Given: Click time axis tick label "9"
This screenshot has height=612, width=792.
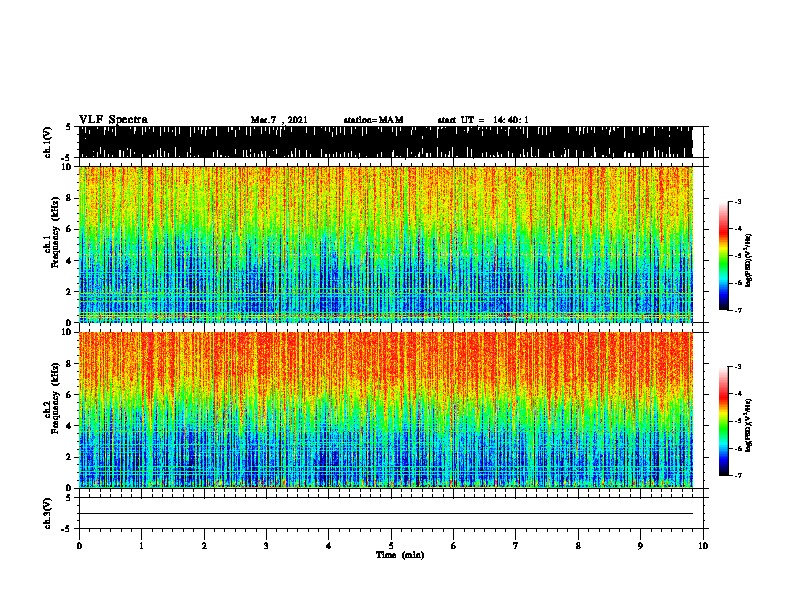Looking at the screenshot, I should pyautogui.click(x=640, y=545).
